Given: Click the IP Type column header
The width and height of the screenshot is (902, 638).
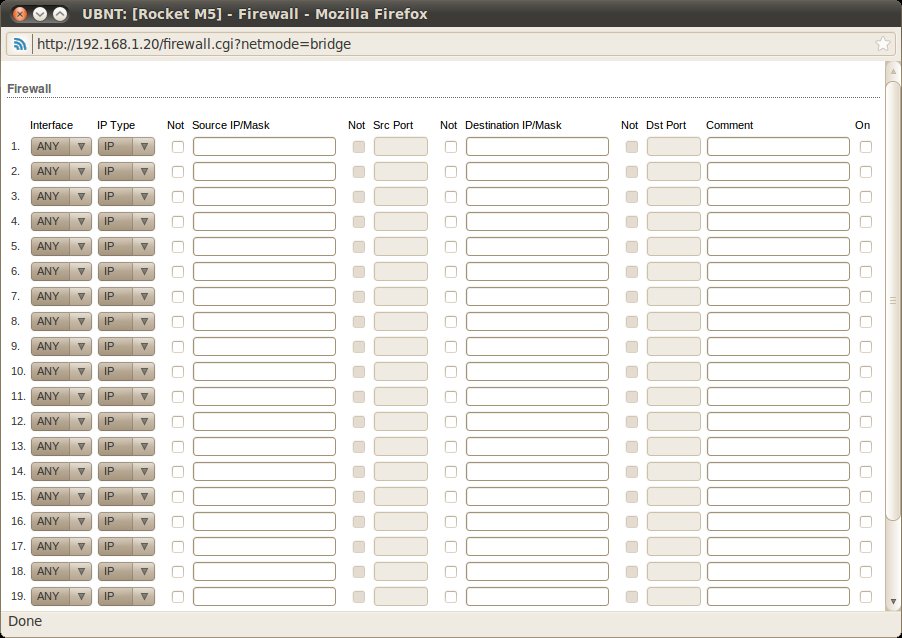Looking at the screenshot, I should [116, 125].
